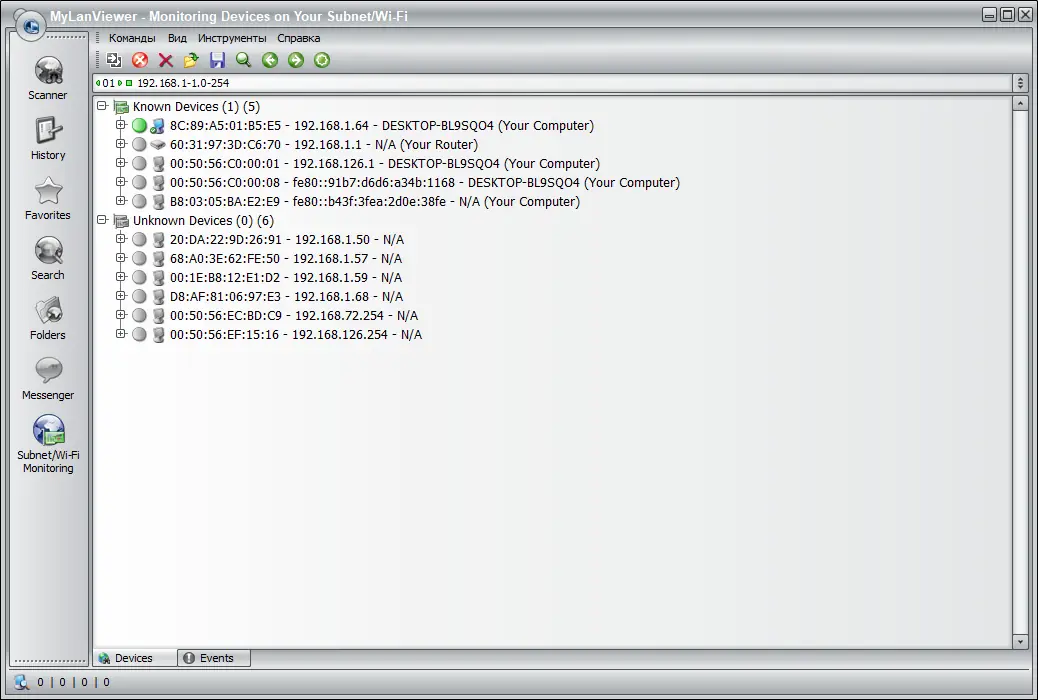Open the Команды menu

(x=132, y=38)
